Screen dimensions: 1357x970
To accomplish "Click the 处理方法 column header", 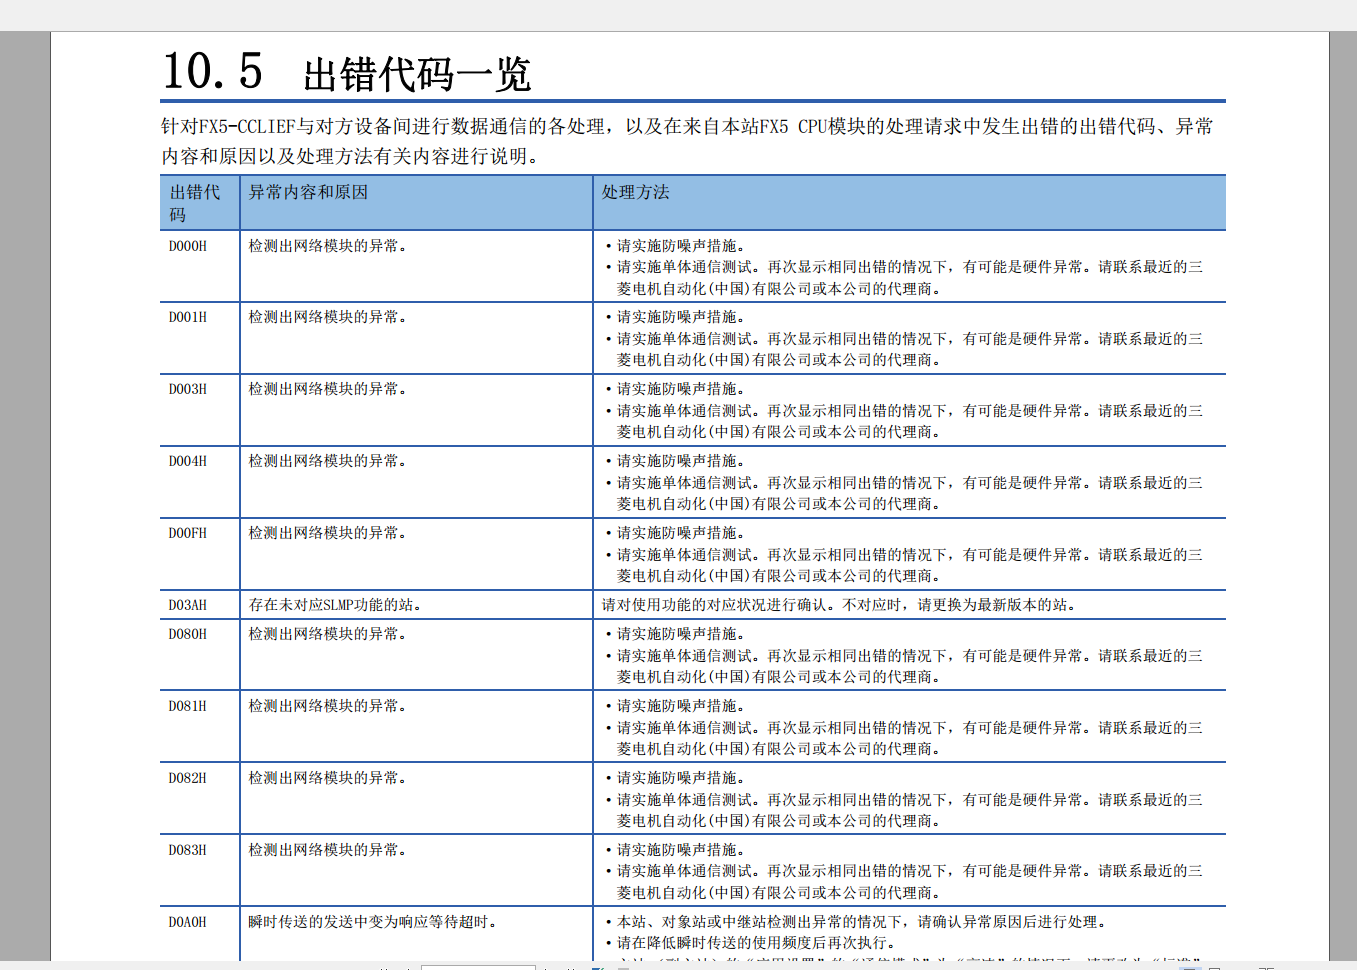I will pos(635,192).
